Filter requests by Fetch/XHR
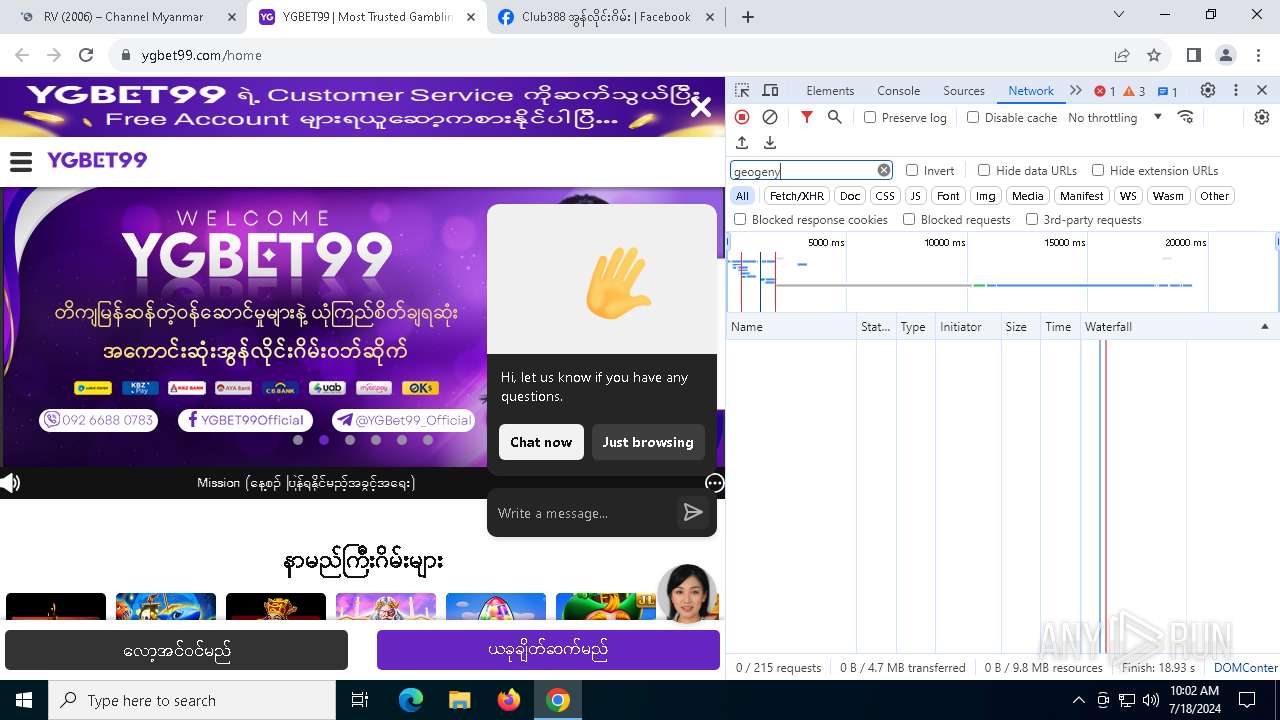Viewport: 1280px width, 720px height. [797, 196]
